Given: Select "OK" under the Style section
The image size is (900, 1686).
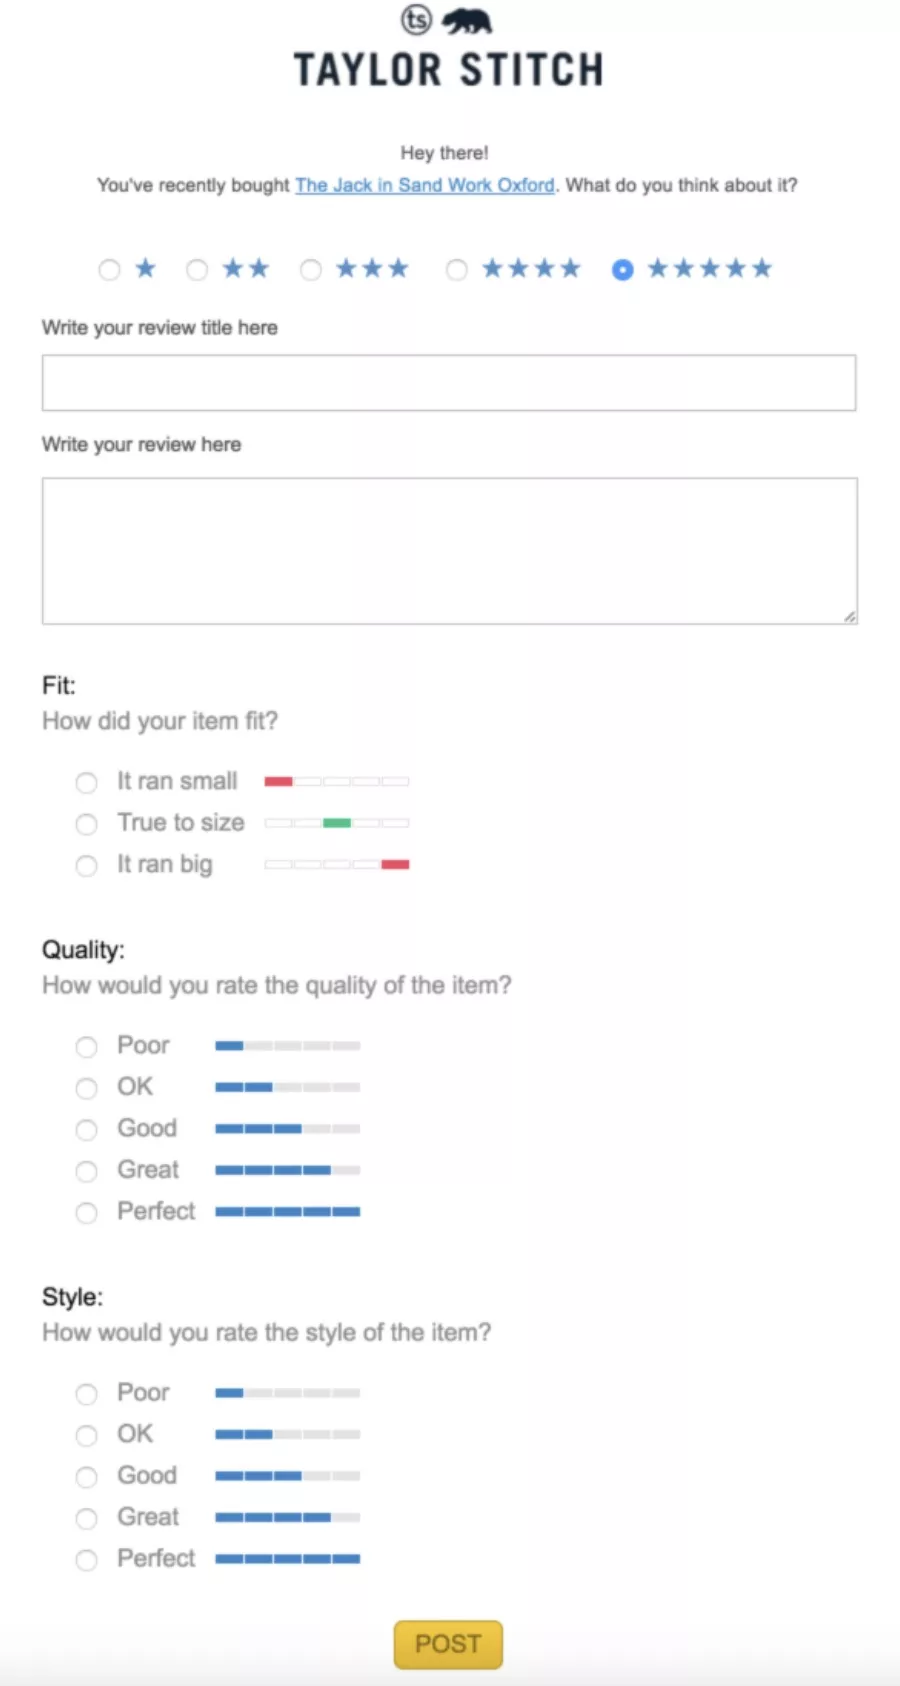Looking at the screenshot, I should [x=86, y=1435].
